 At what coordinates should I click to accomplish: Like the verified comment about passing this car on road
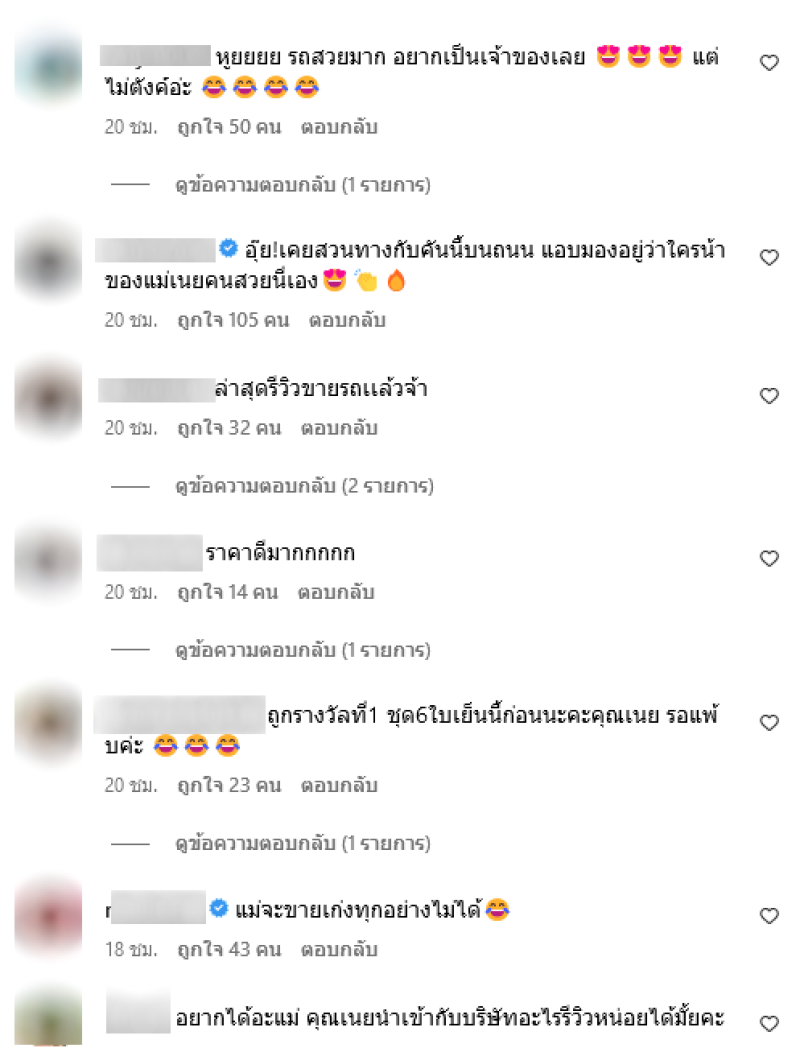pos(769,257)
